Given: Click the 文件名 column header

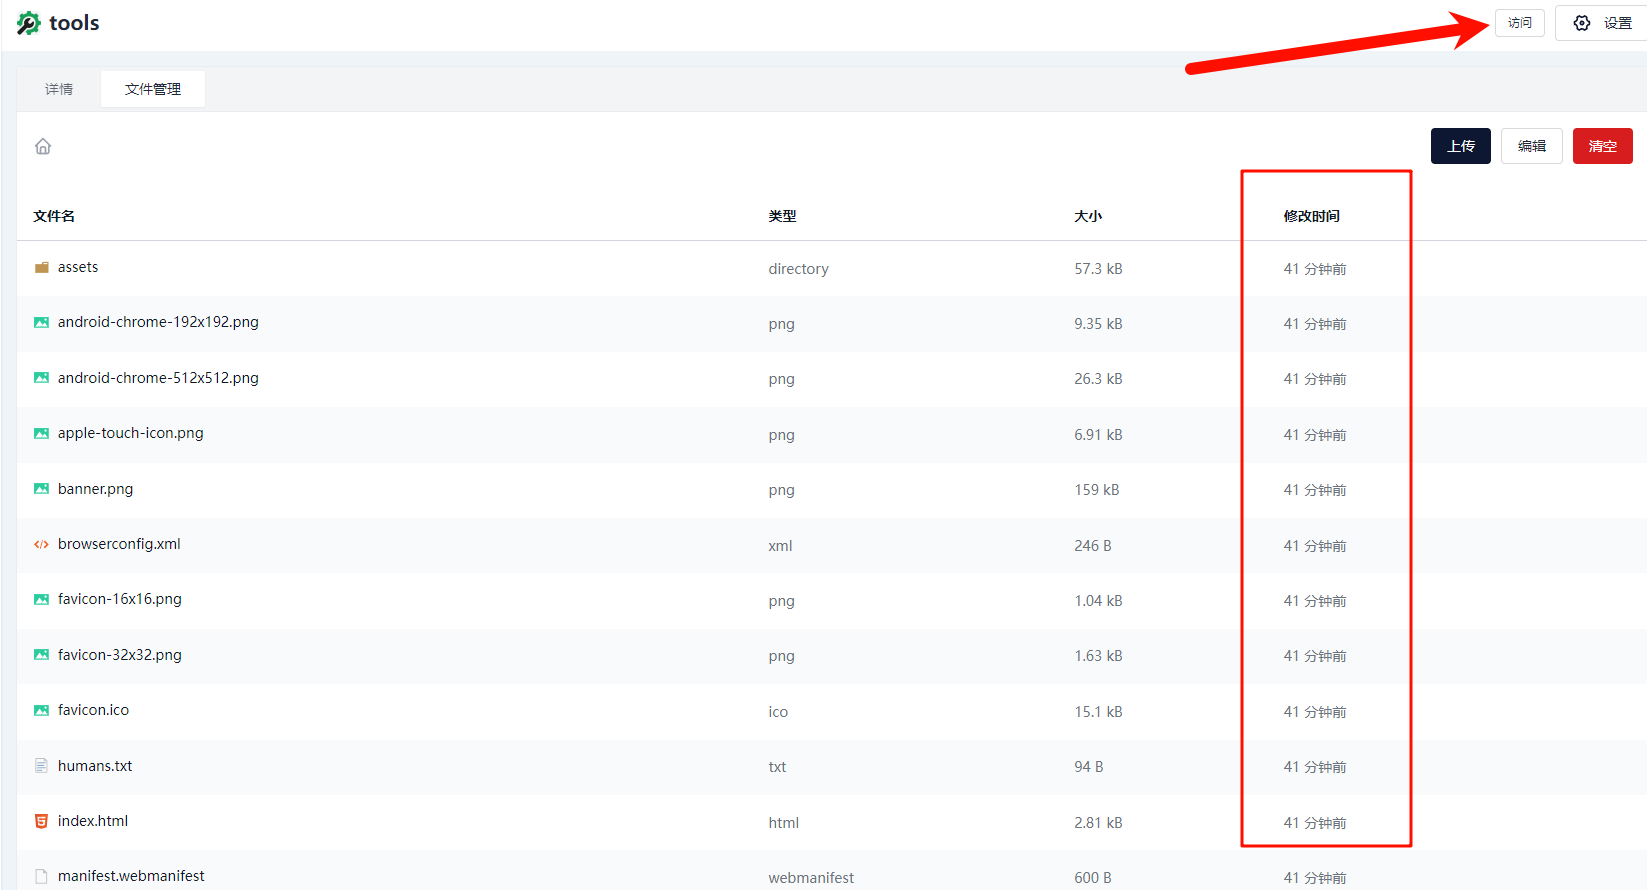Looking at the screenshot, I should tap(54, 216).
